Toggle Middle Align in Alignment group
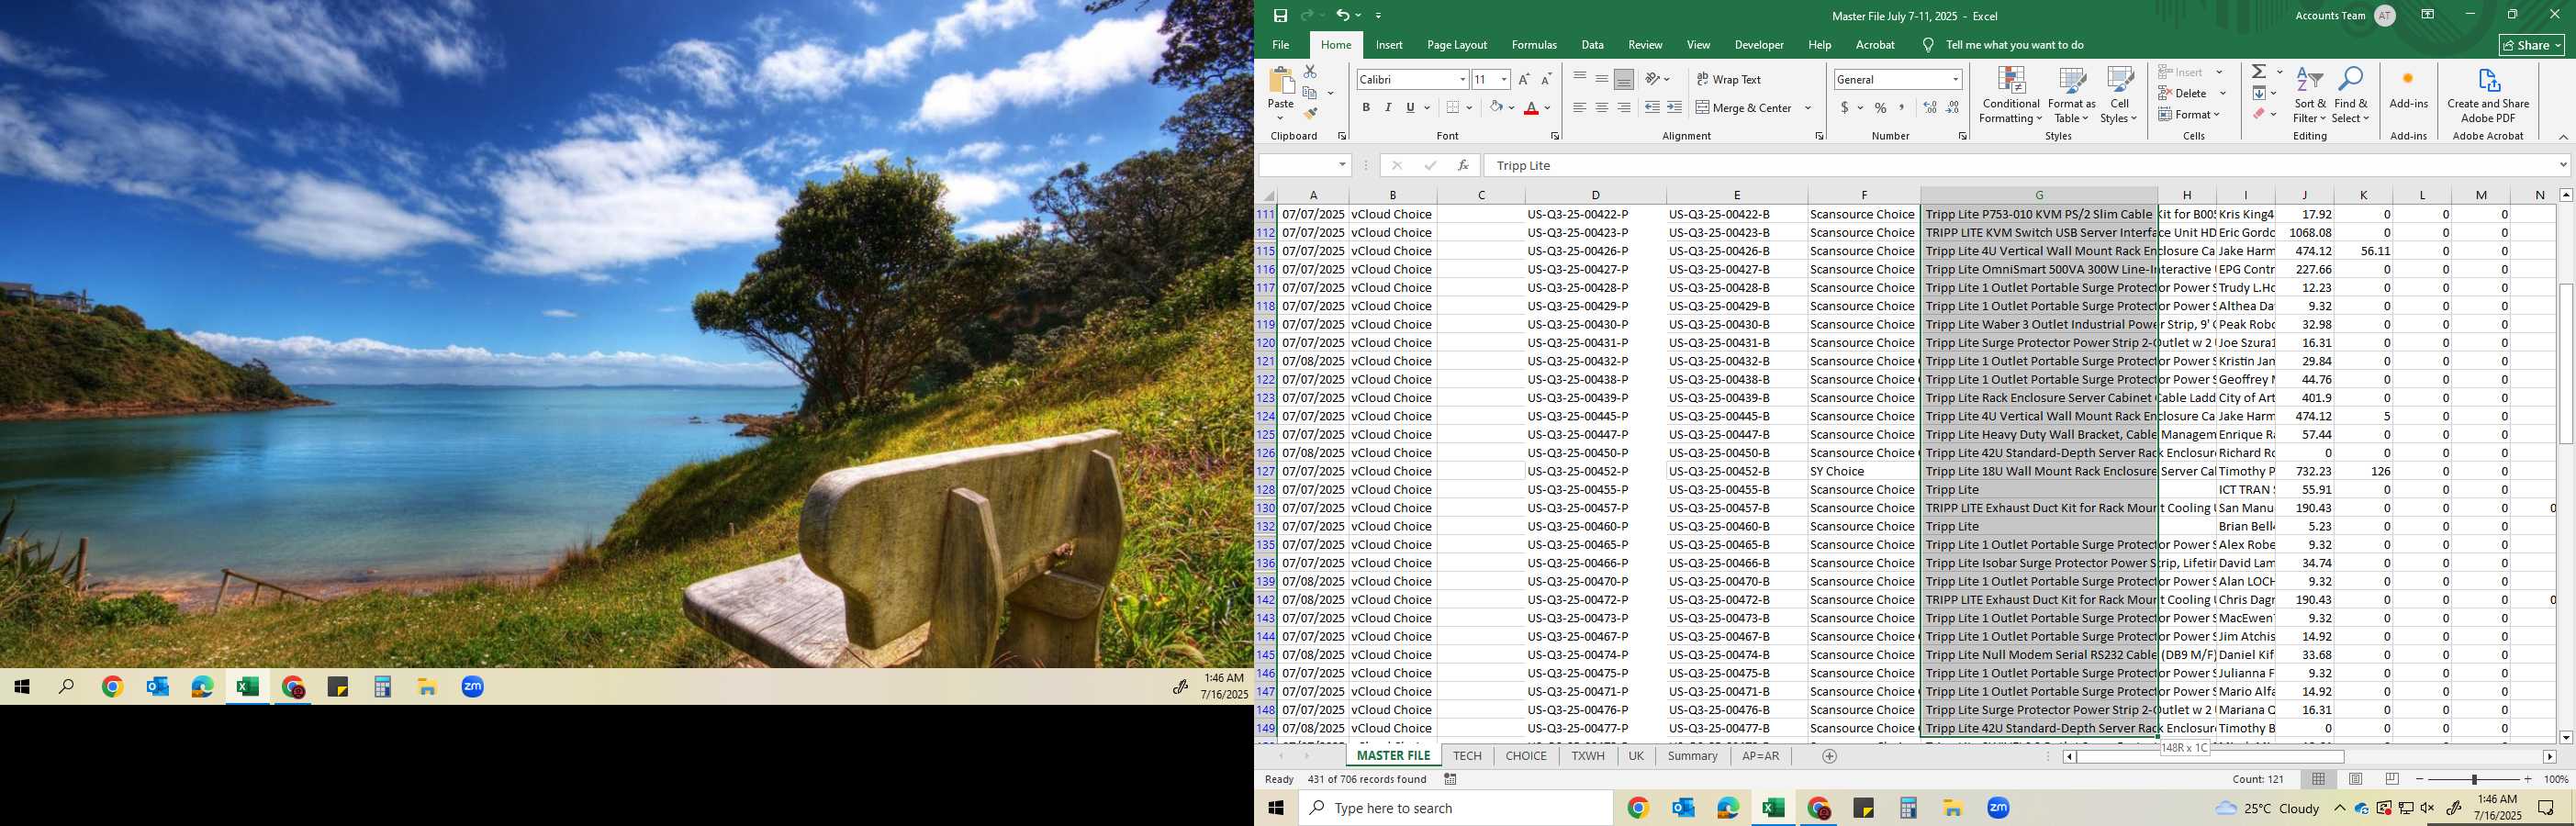 [x=1602, y=79]
